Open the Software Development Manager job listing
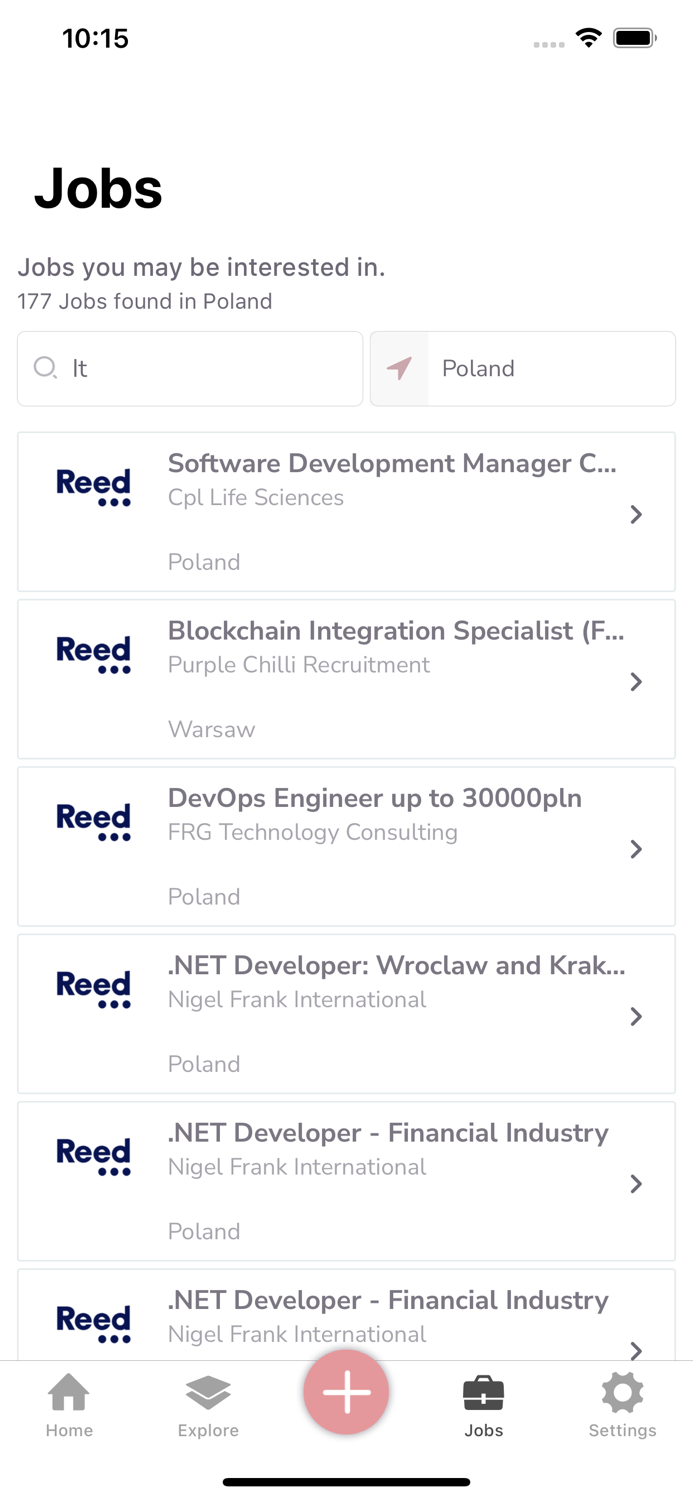693x1500 pixels. 346,512
